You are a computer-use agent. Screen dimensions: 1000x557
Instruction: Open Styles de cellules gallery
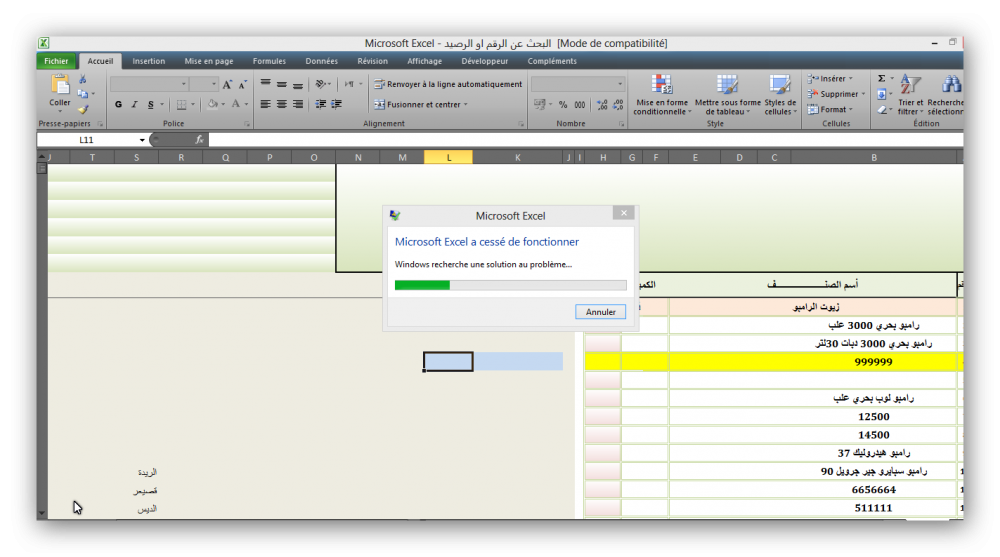pyautogui.click(x=780, y=94)
